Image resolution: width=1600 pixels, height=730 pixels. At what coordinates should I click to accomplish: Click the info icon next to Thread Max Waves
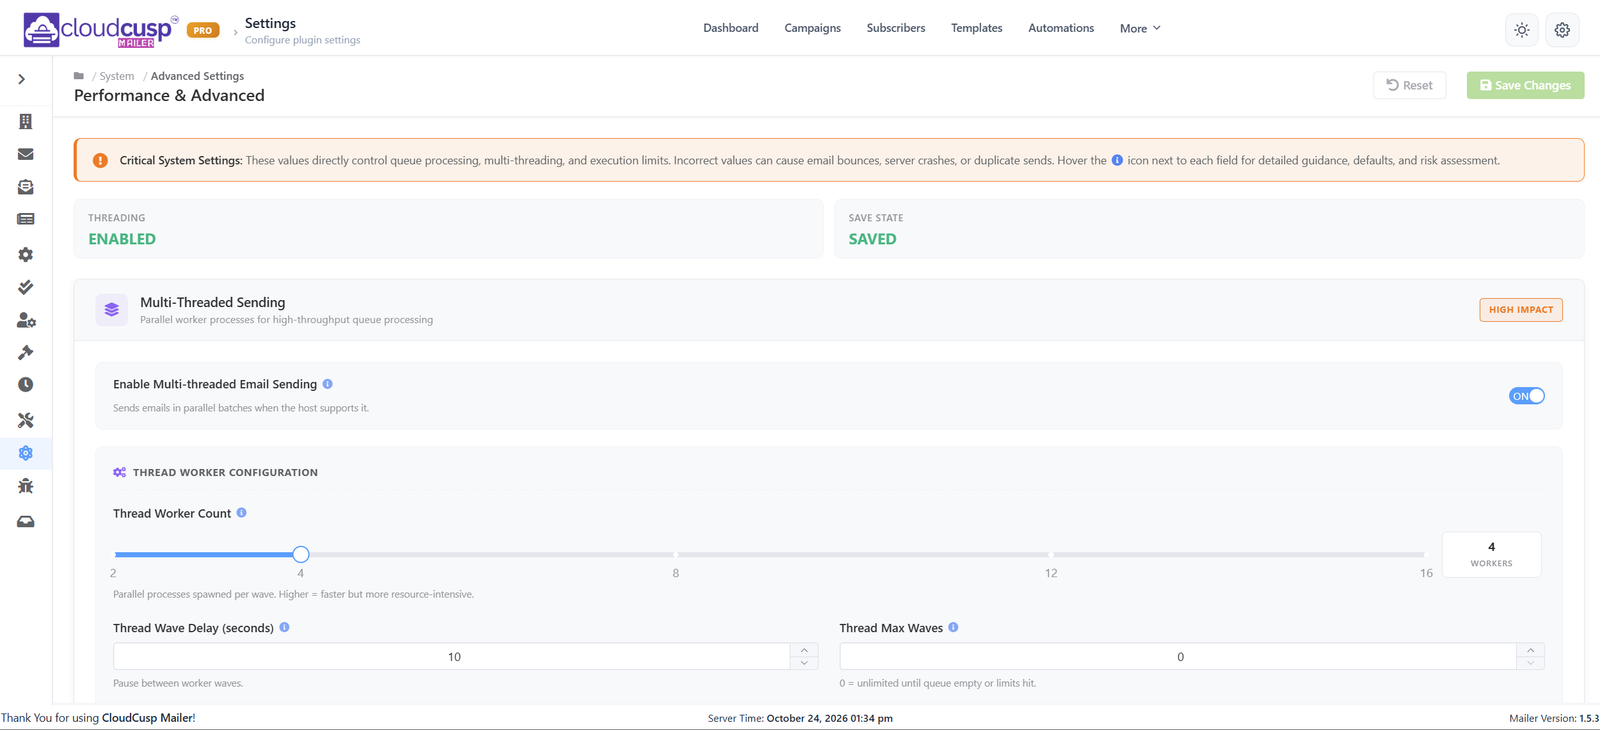click(954, 627)
